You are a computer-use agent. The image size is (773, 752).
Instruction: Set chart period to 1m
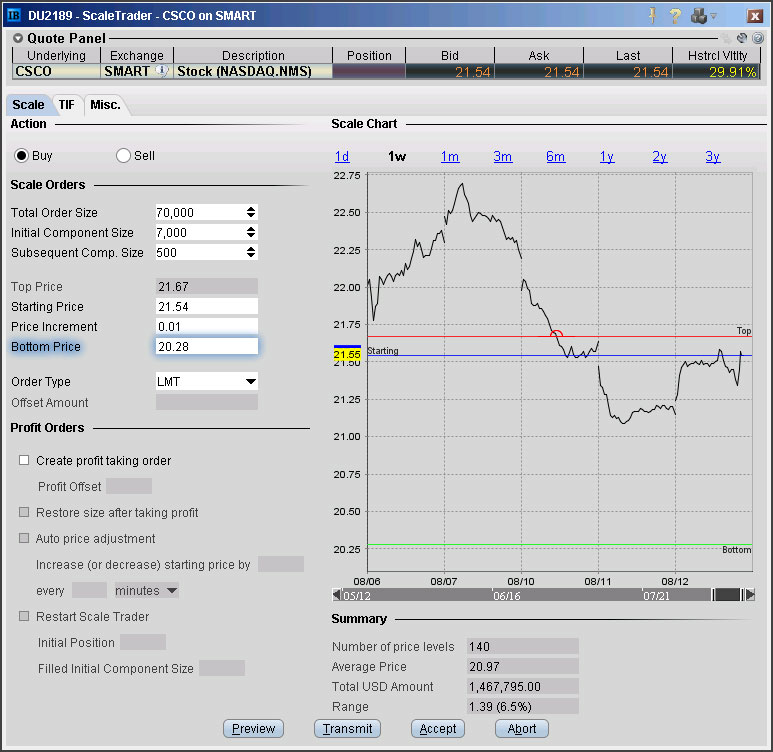[x=450, y=157]
